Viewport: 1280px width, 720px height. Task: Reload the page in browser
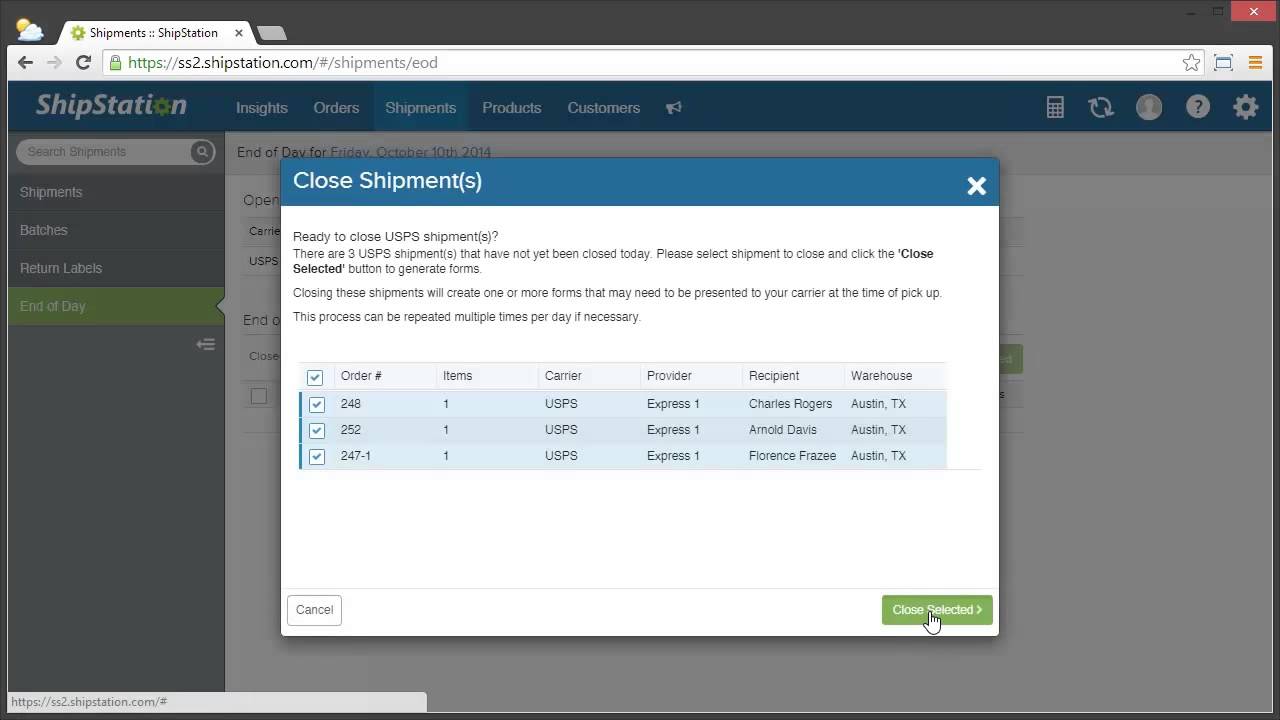(x=84, y=62)
